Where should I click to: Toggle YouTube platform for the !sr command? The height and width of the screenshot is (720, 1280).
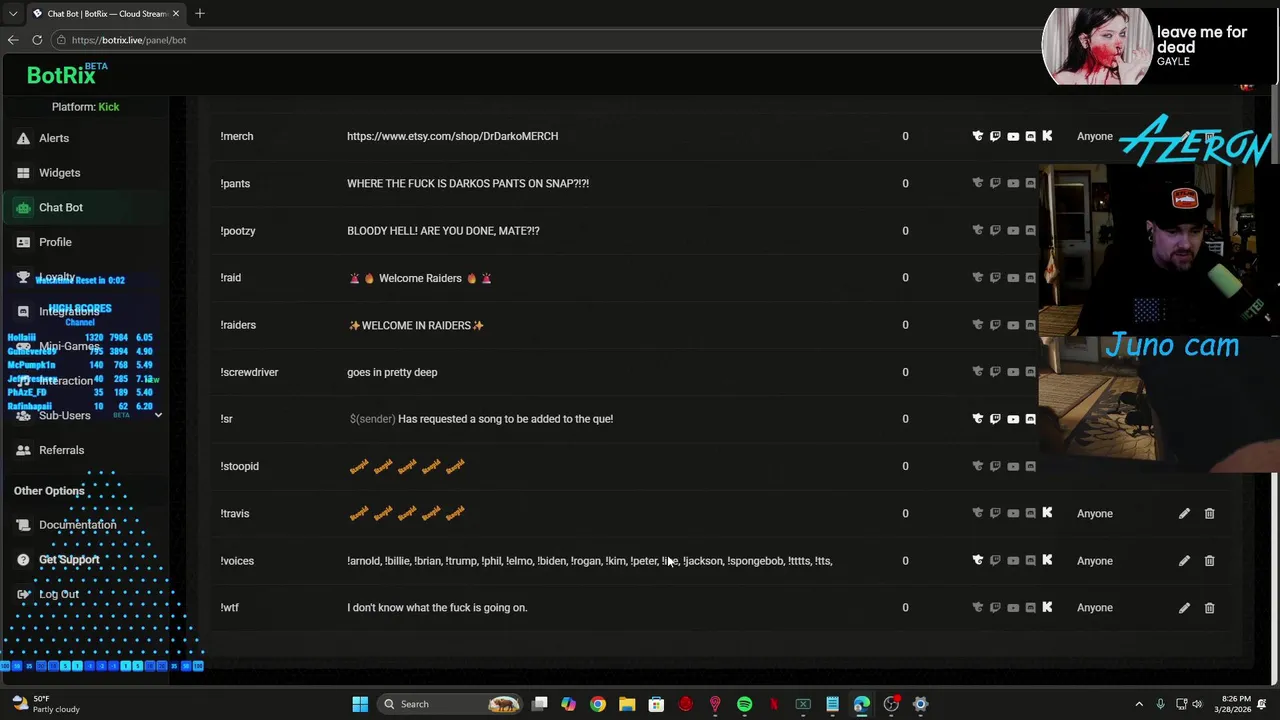(x=1013, y=419)
